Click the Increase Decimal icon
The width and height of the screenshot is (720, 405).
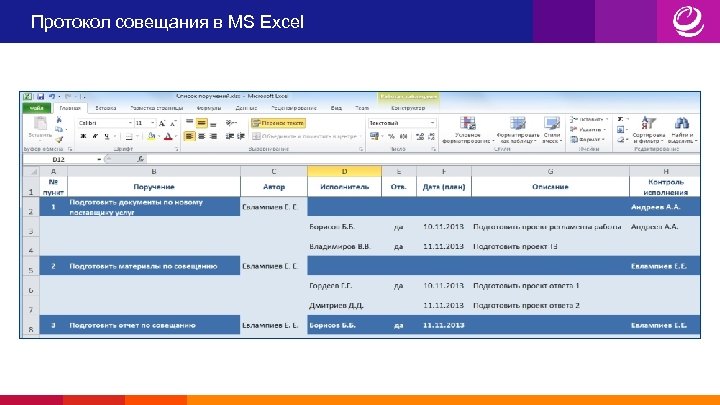(420, 136)
